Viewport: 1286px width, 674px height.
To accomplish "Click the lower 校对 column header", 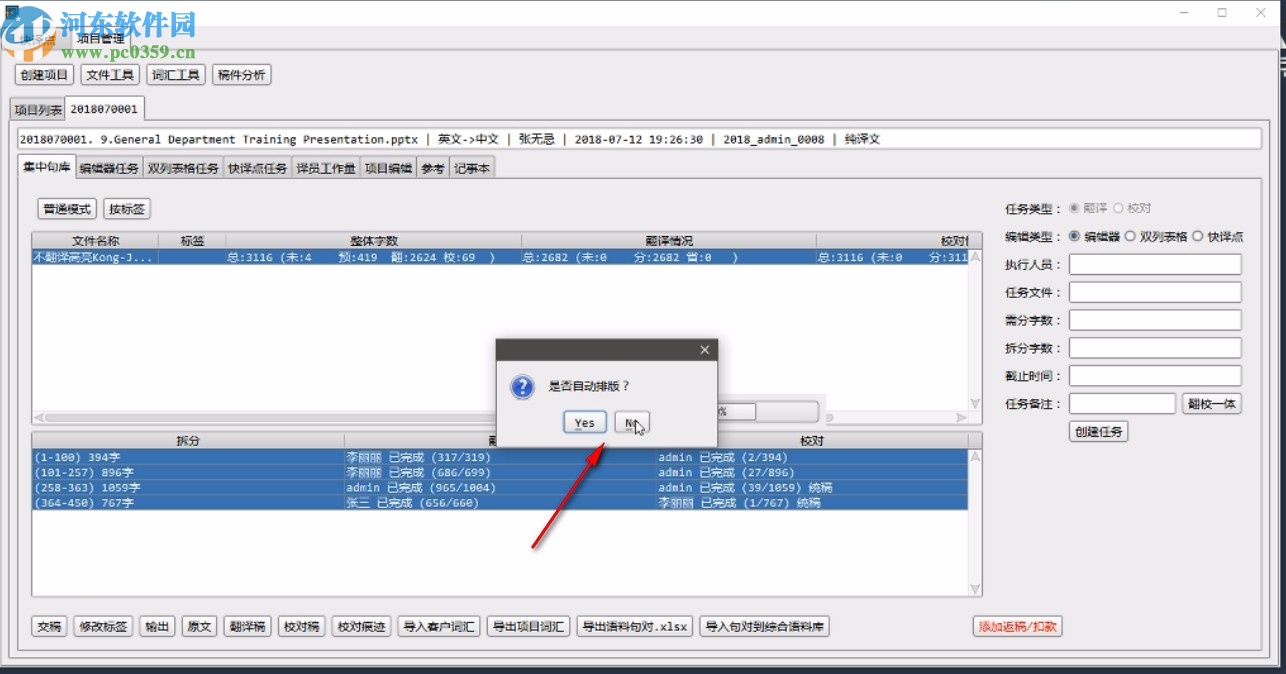I will click(812, 440).
